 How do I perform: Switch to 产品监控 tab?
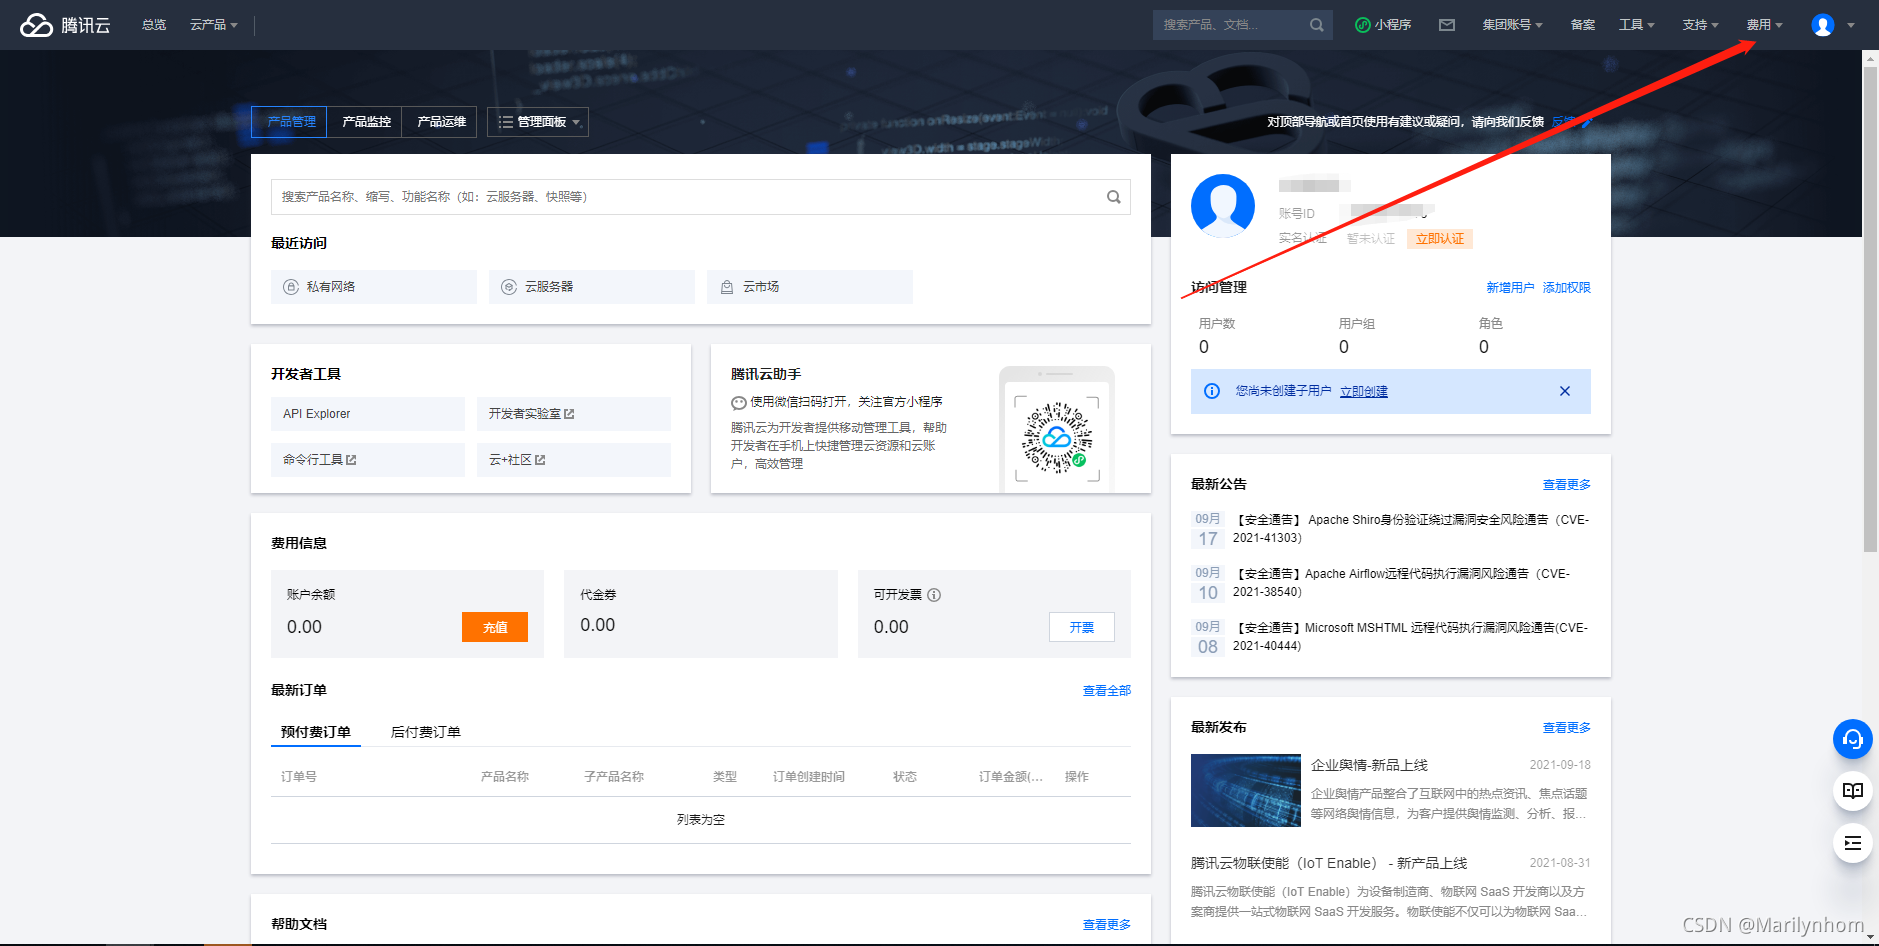[366, 122]
